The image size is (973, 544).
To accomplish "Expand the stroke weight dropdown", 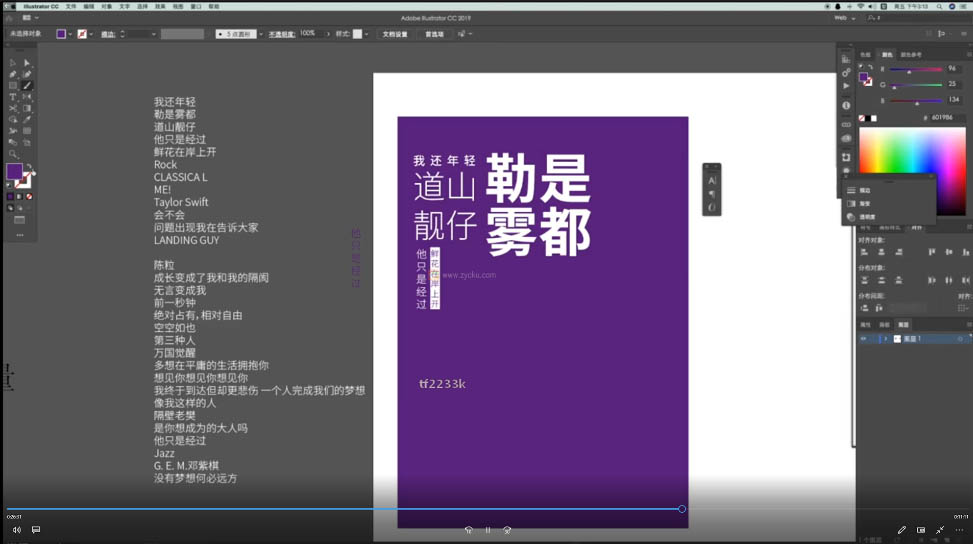I will (x=154, y=34).
